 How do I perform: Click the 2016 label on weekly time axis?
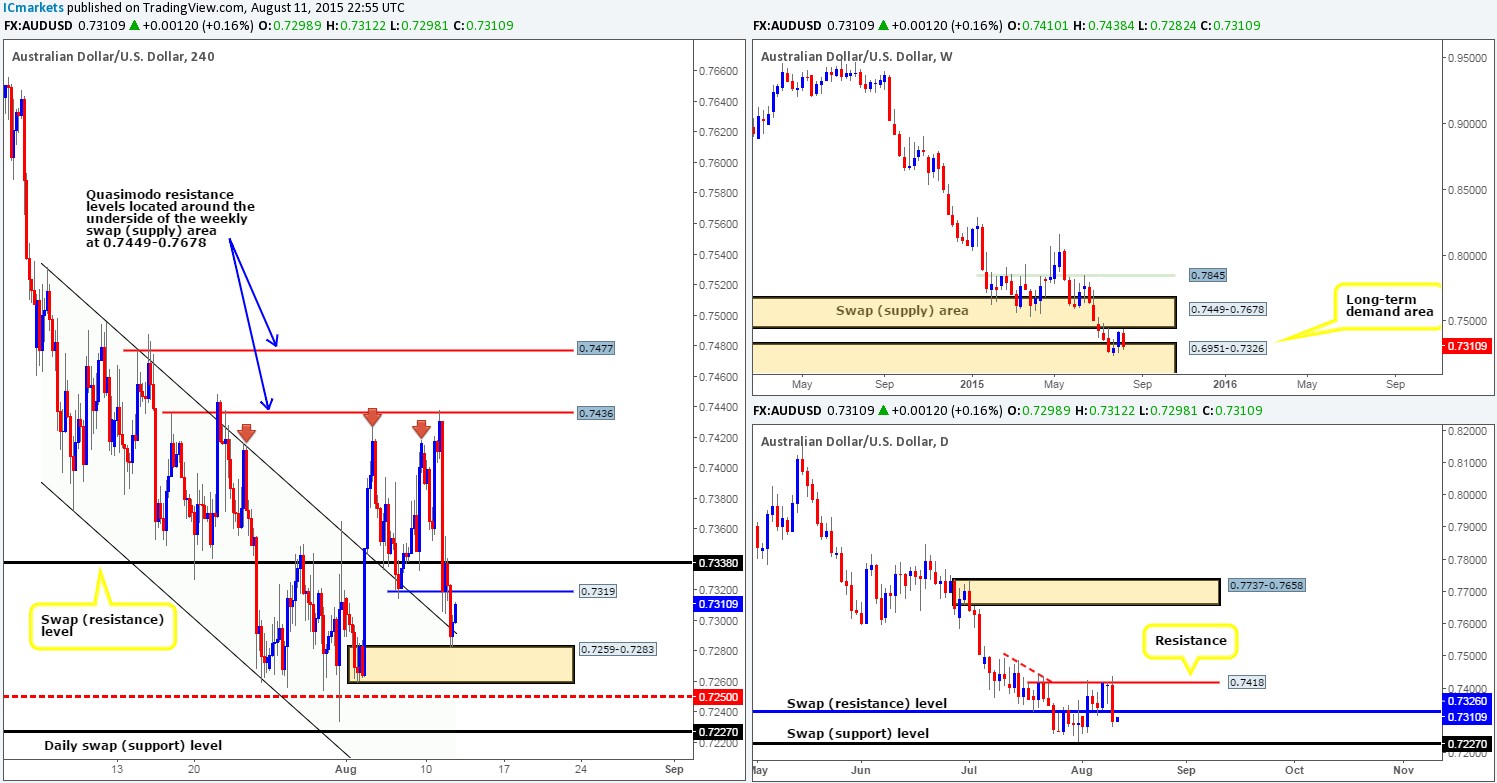point(1226,384)
